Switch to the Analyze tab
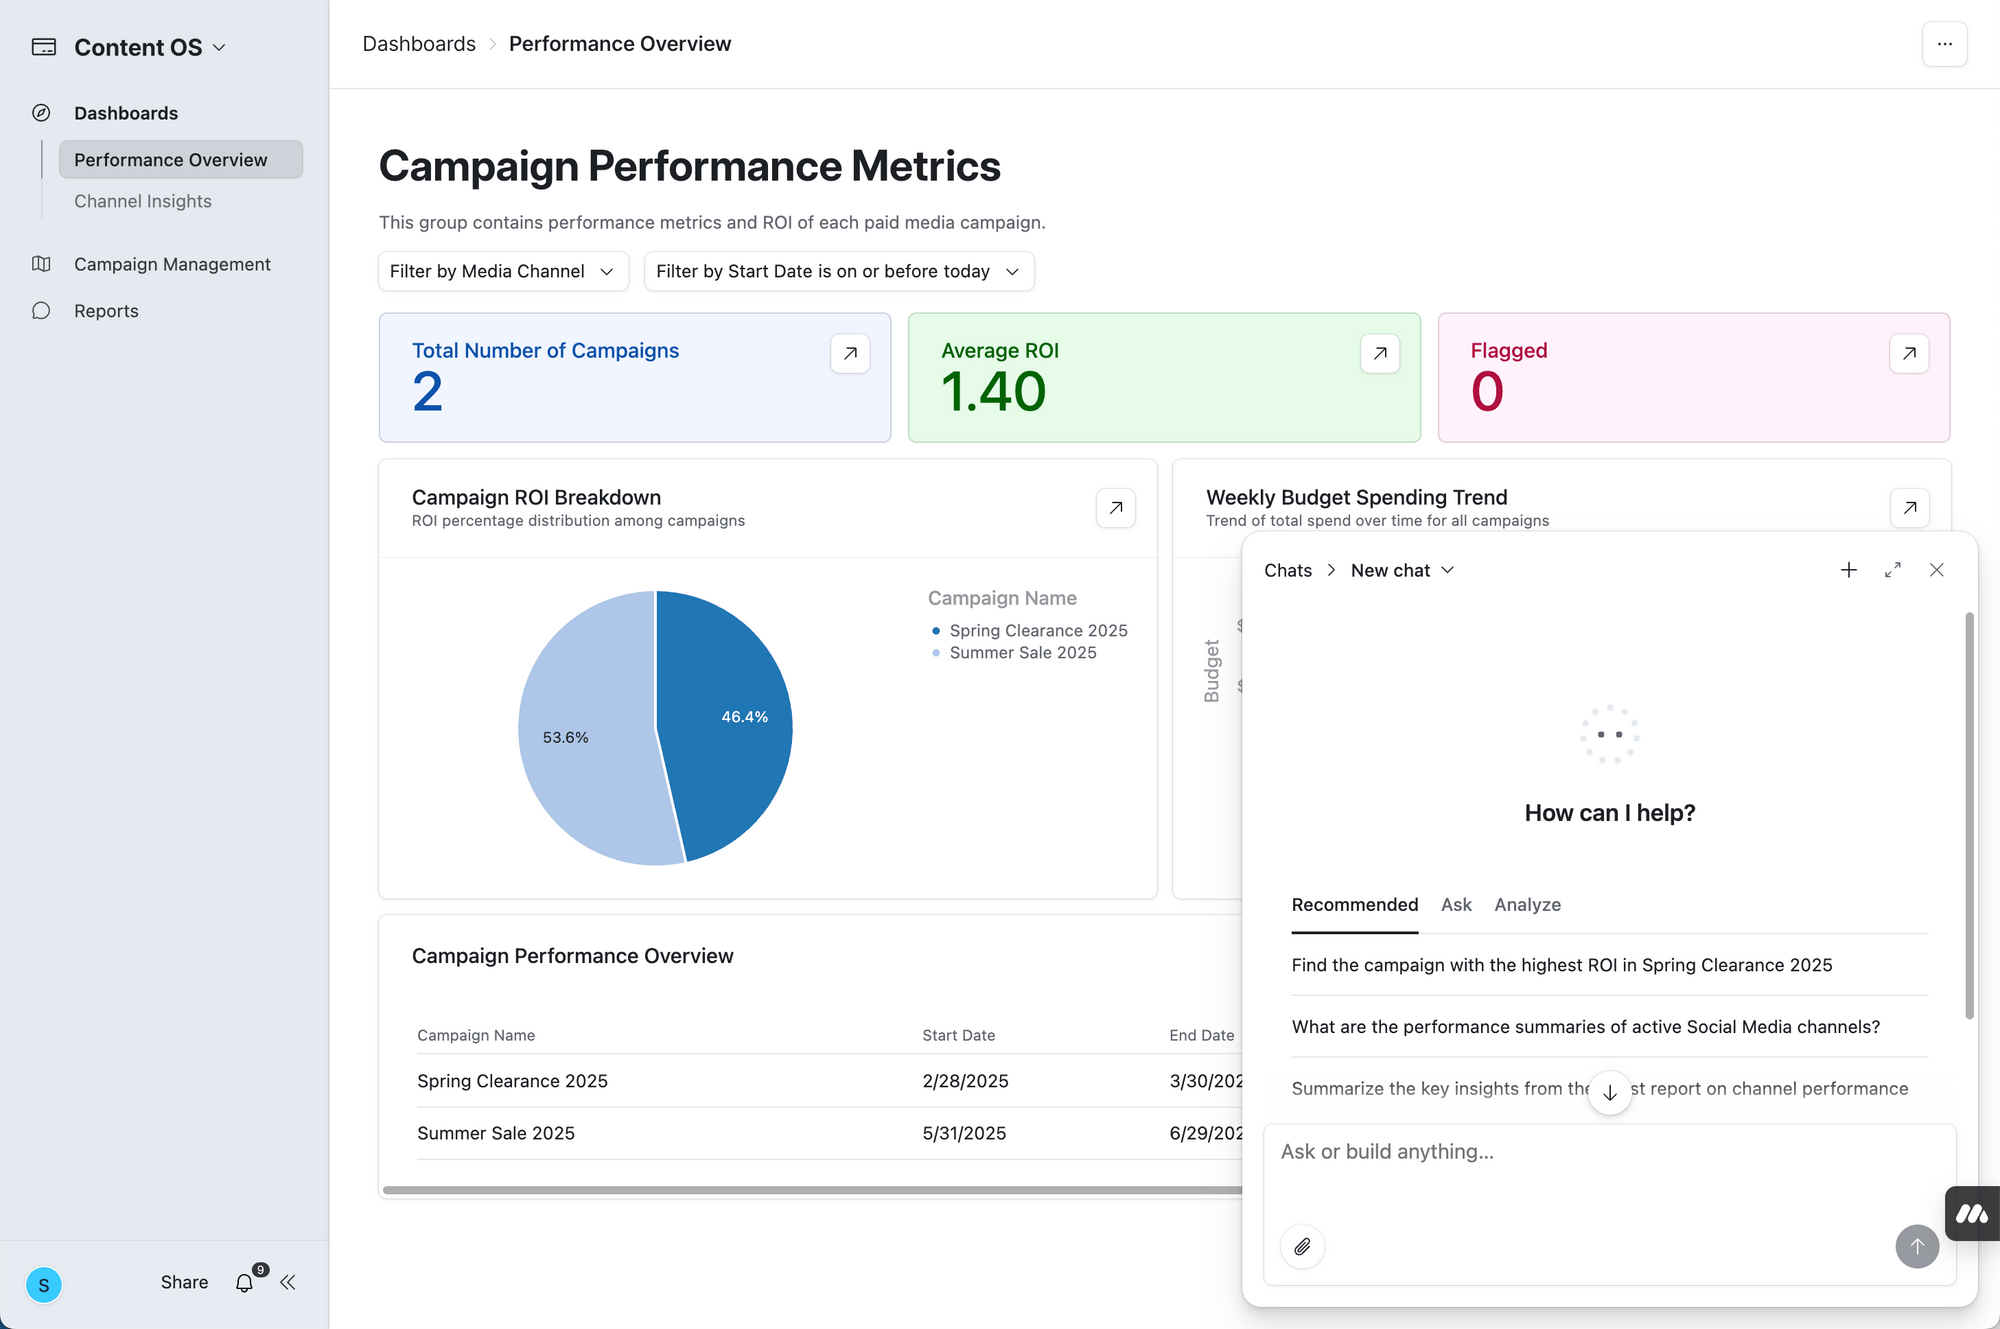2000x1329 pixels. (x=1527, y=904)
